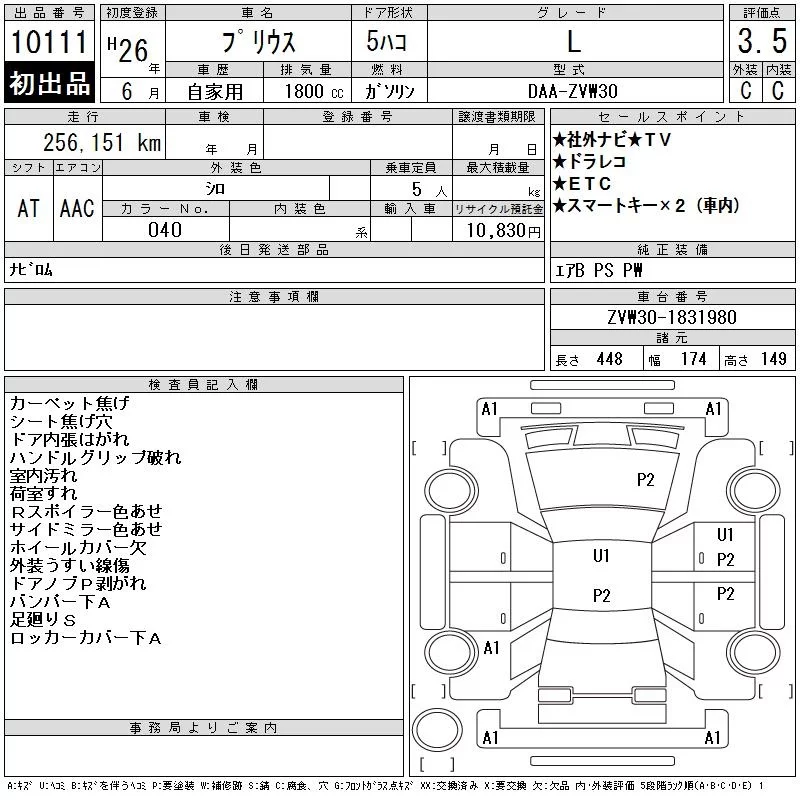800x800 pixels.
Task: Select the "検査員記入欄" section header
Action: (x=204, y=385)
